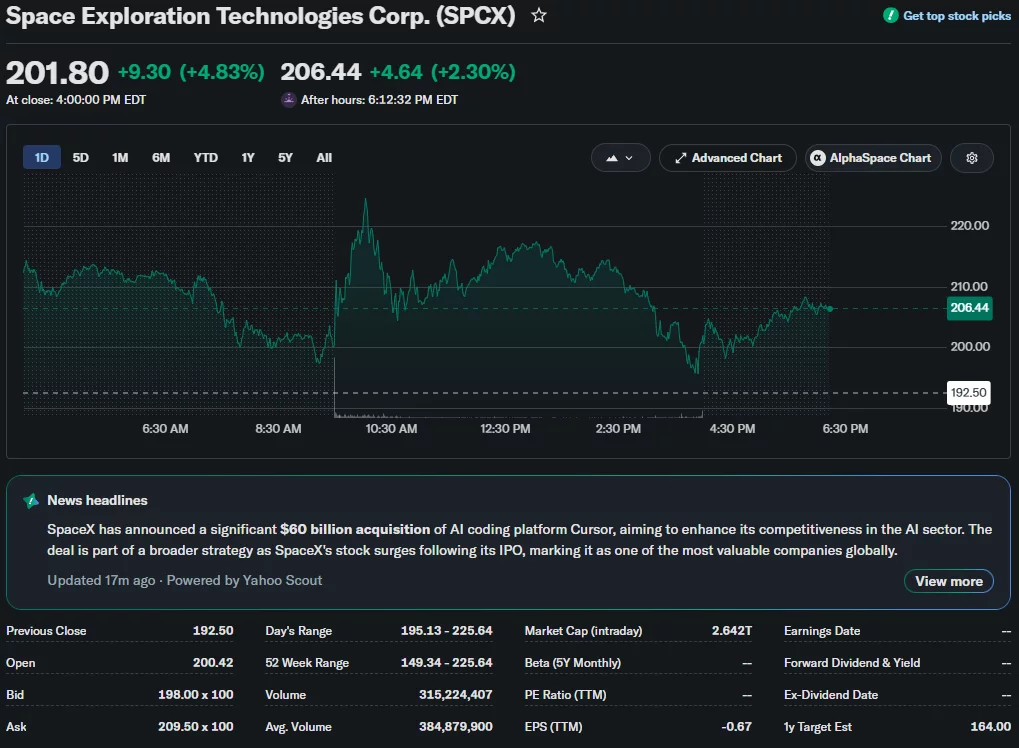Select the 1D range tab
The image size is (1019, 748).
[42, 157]
